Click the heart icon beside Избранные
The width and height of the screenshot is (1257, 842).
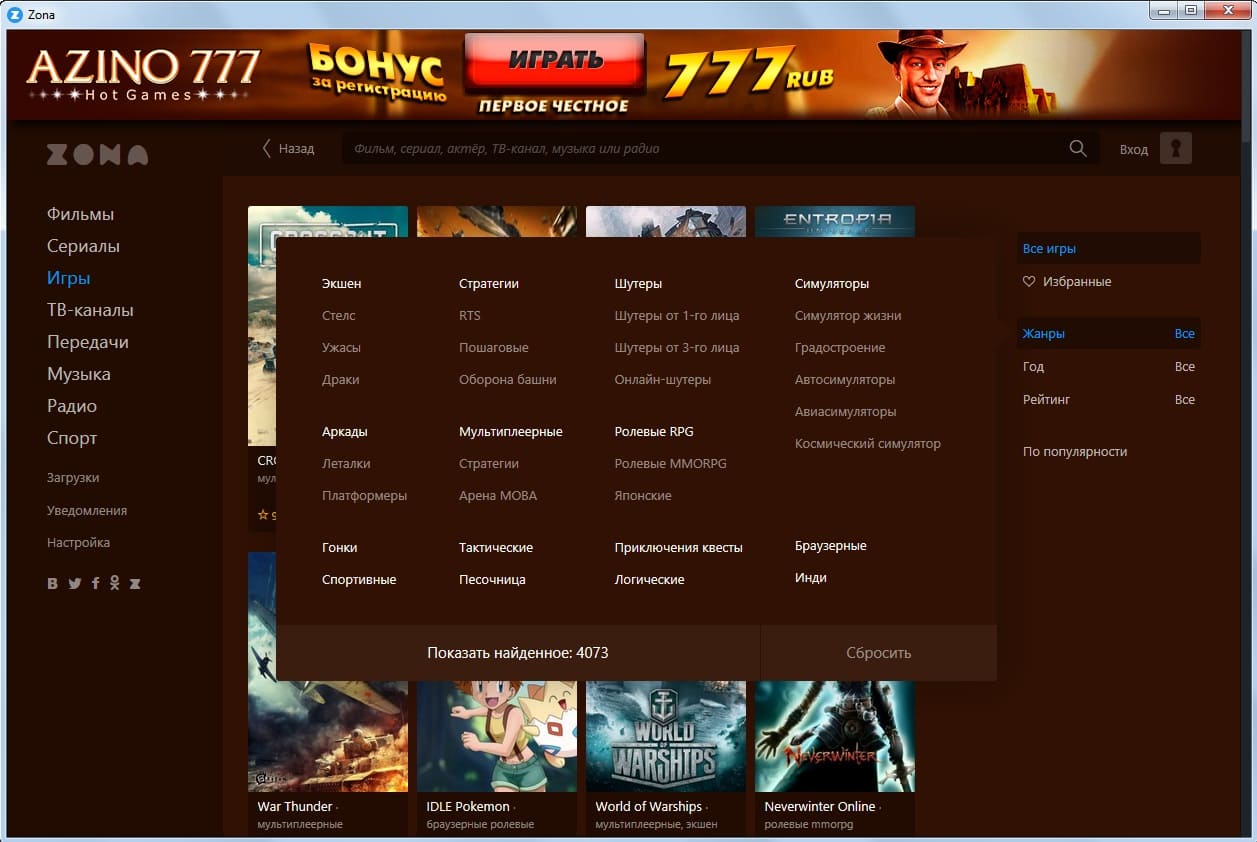(x=1029, y=282)
